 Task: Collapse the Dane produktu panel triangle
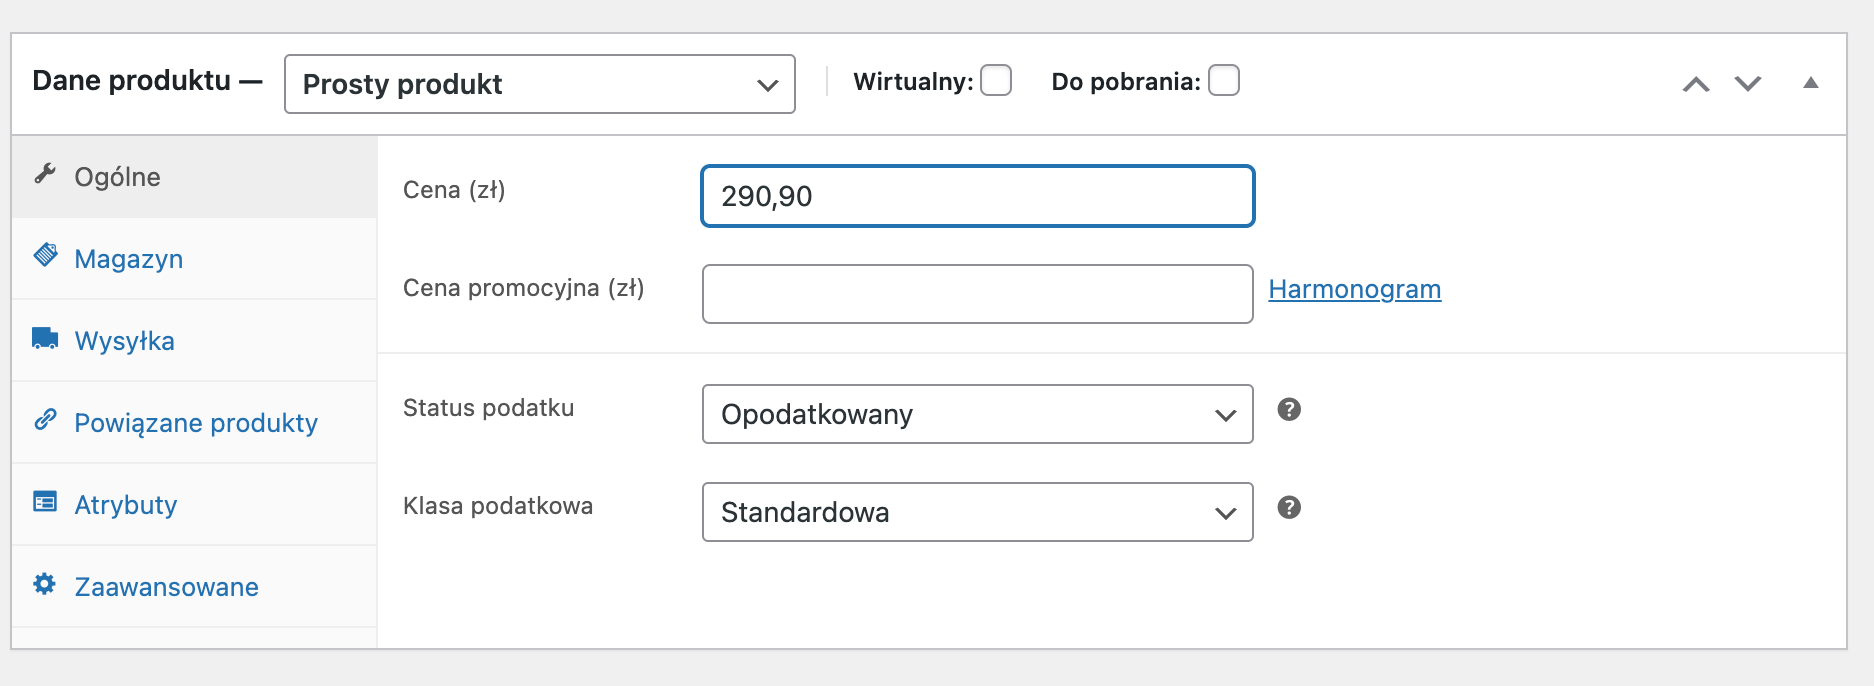tap(1810, 83)
